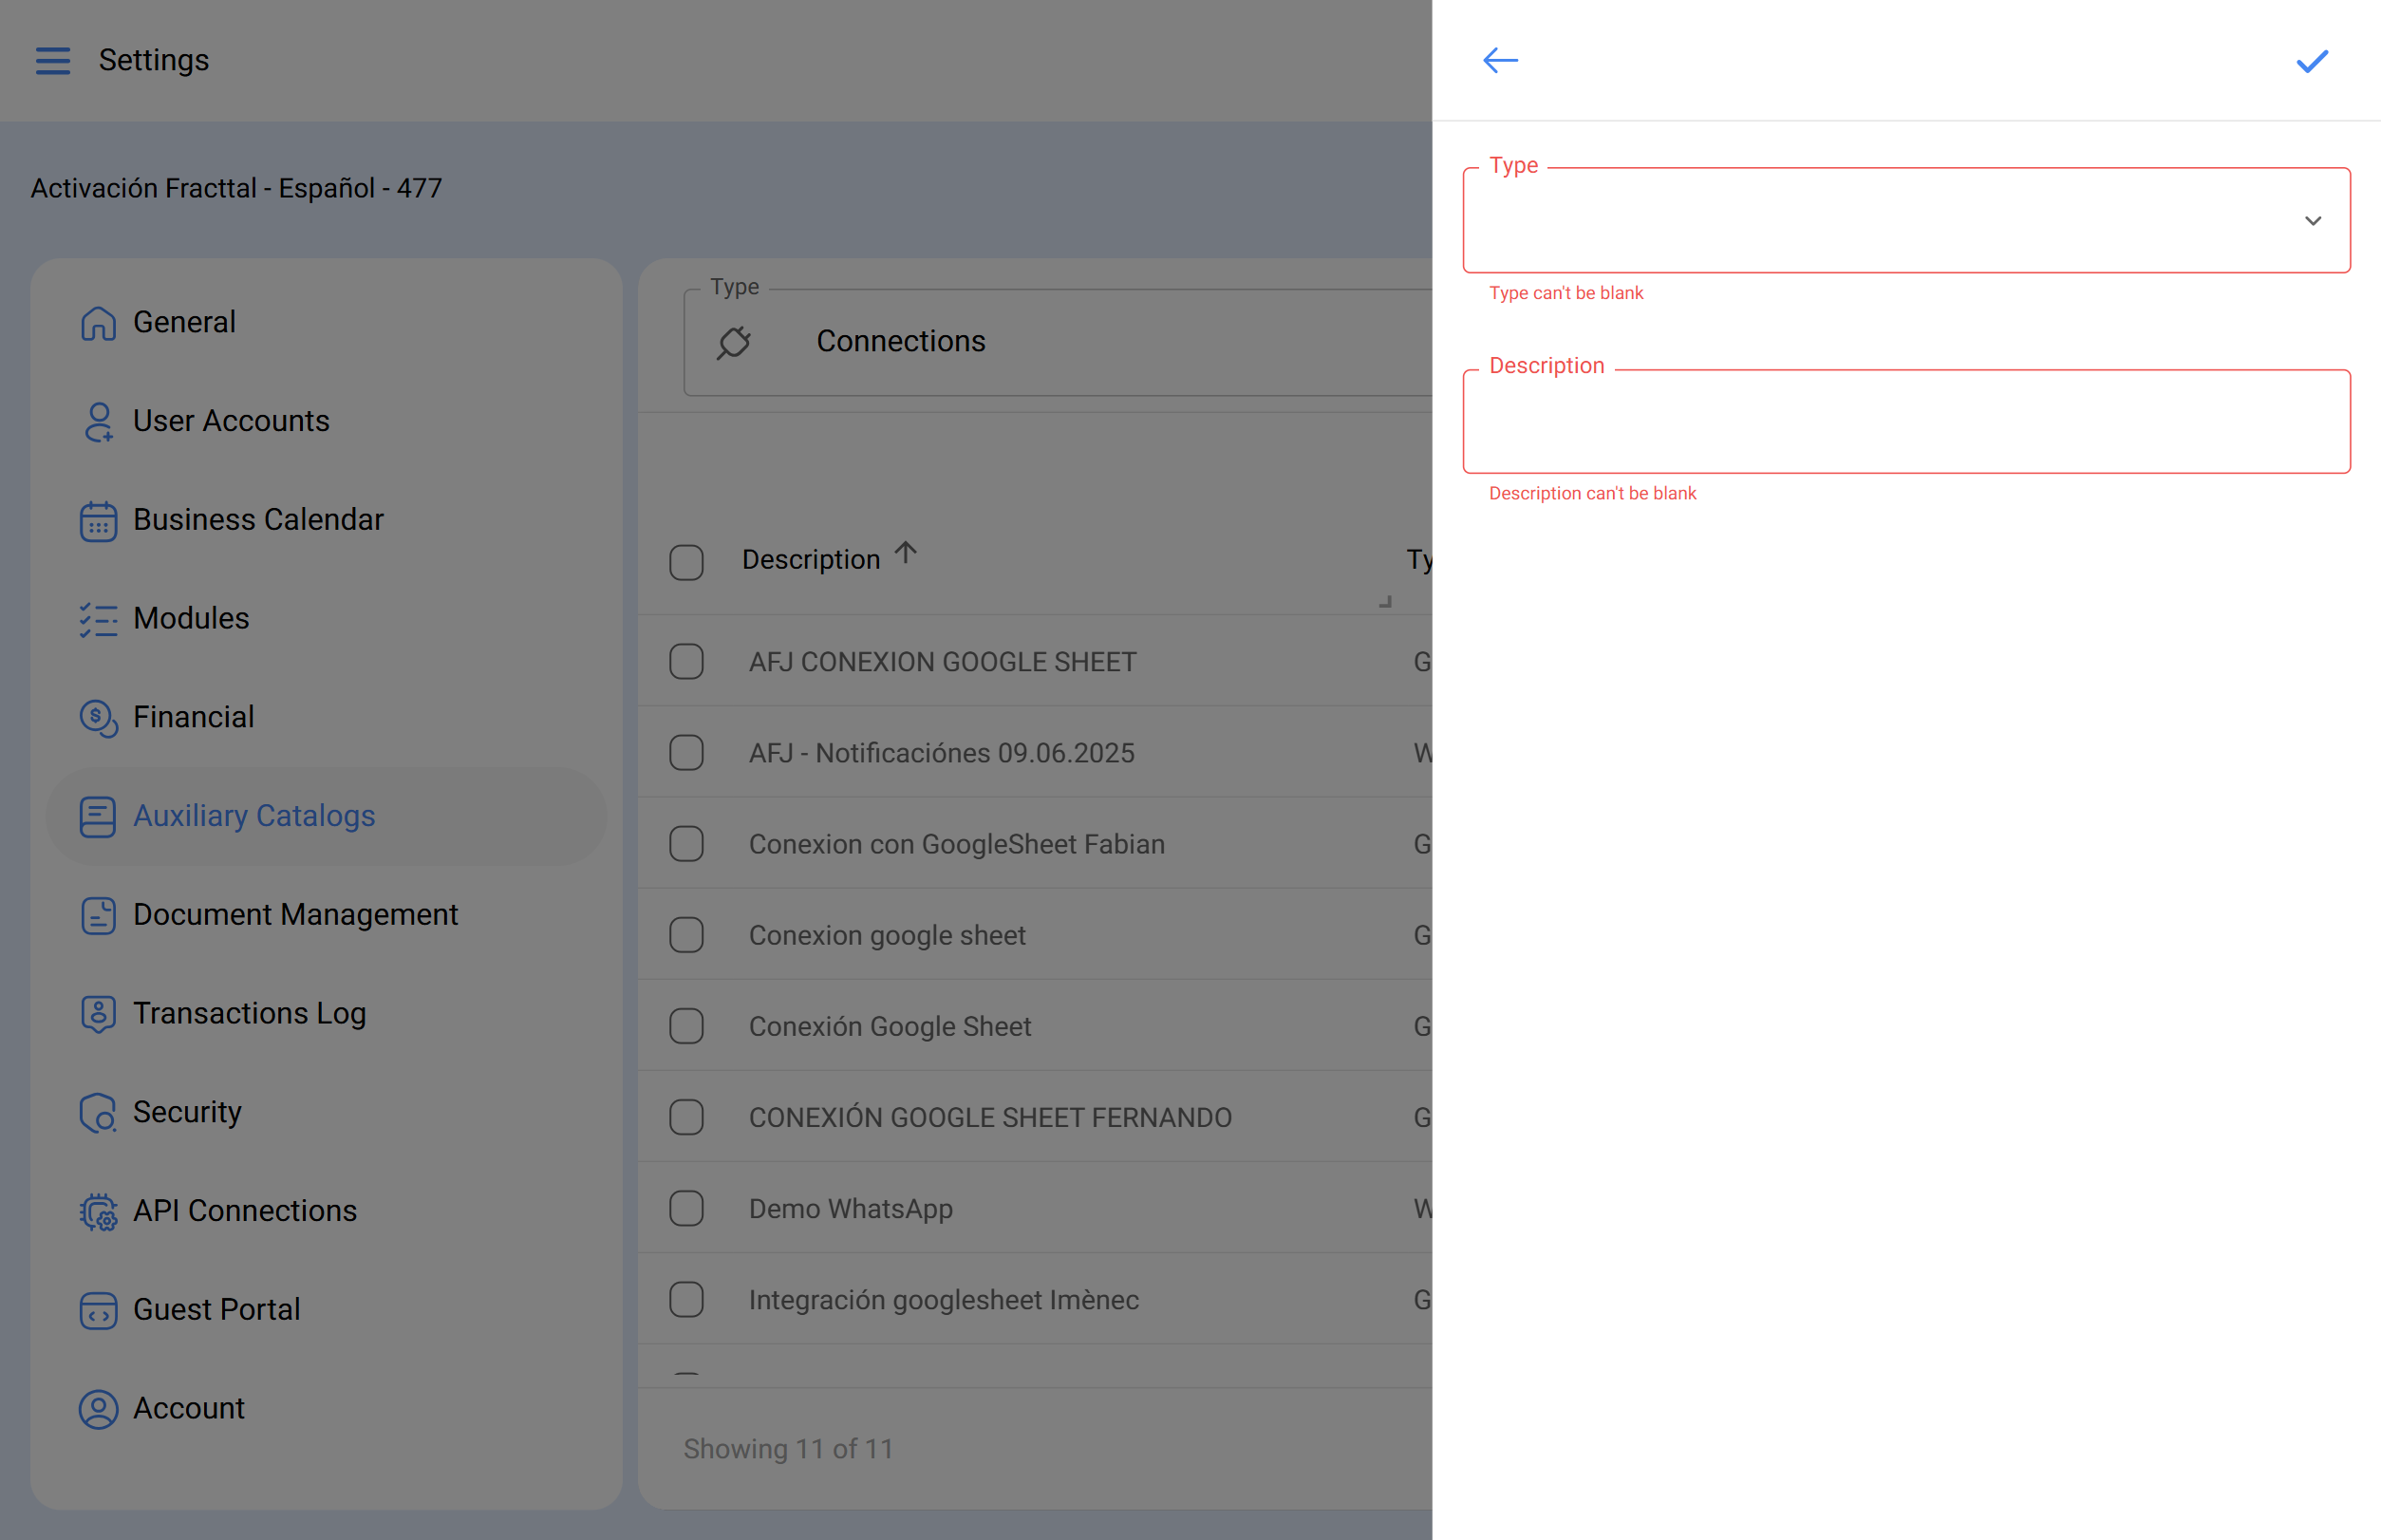This screenshot has width=2381, height=1540.
Task: Open the hamburger menu icon
Action: tap(53, 61)
